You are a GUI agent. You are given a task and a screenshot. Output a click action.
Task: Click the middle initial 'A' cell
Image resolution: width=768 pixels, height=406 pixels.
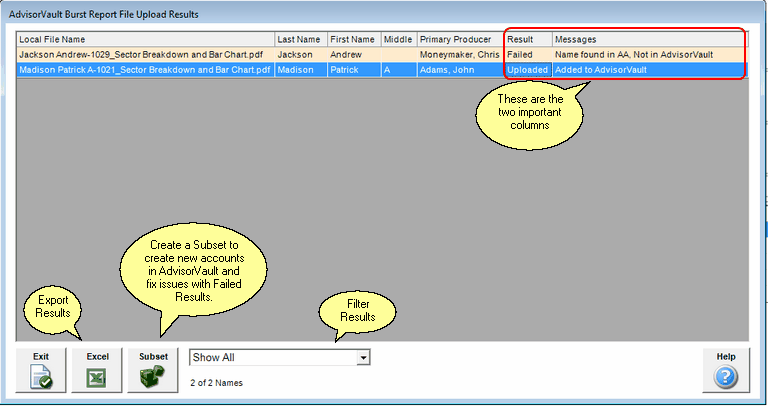click(x=399, y=70)
